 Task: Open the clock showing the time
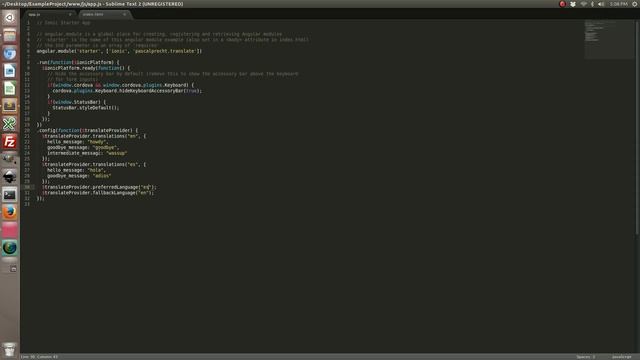[x=618, y=4]
